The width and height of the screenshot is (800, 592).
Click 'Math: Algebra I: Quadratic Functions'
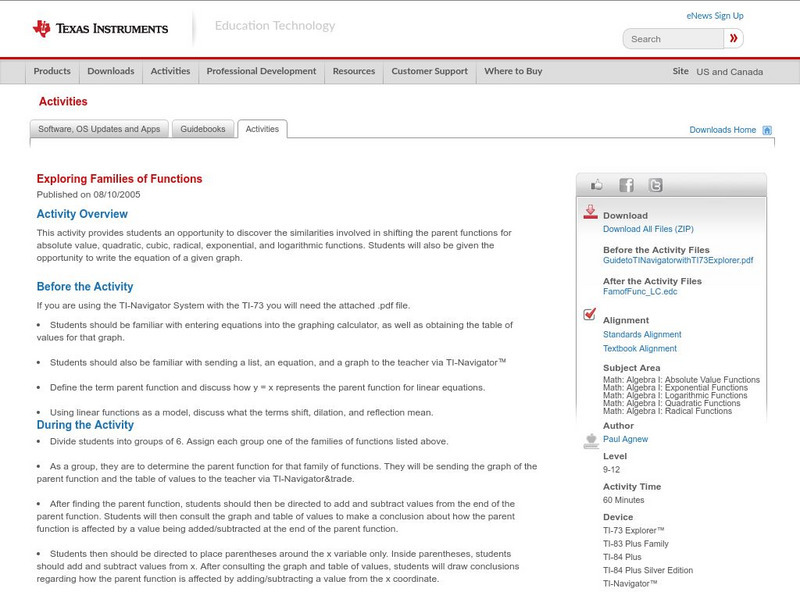tap(671, 403)
